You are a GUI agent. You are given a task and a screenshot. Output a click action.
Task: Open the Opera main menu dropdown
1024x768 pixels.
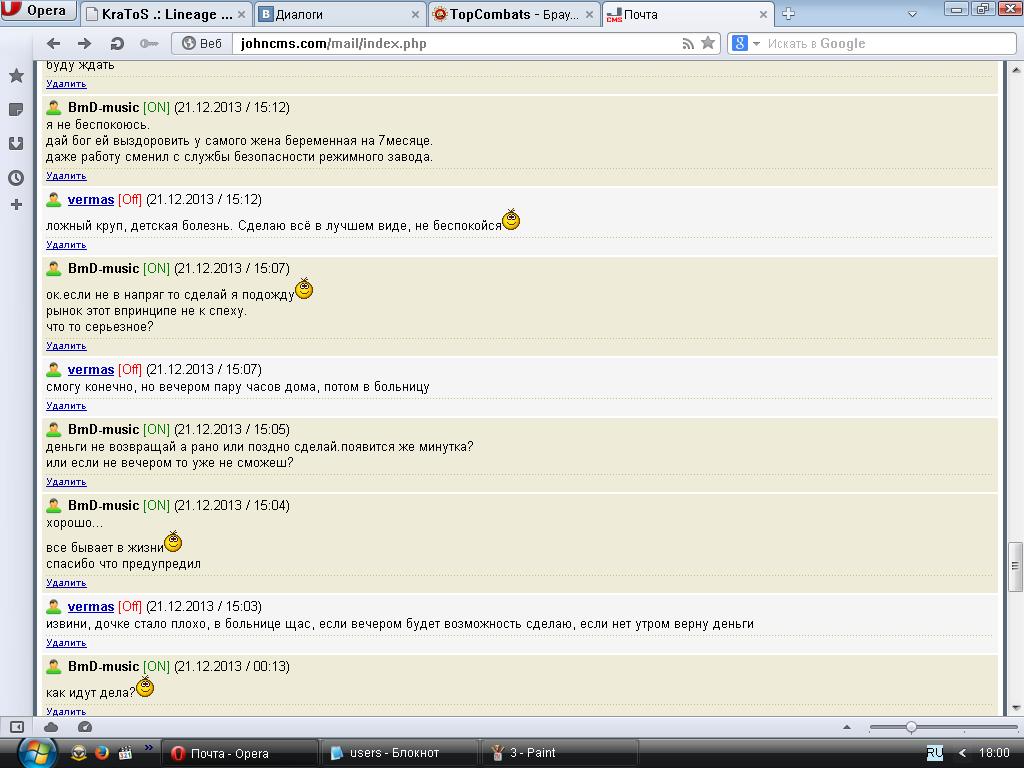36,11
